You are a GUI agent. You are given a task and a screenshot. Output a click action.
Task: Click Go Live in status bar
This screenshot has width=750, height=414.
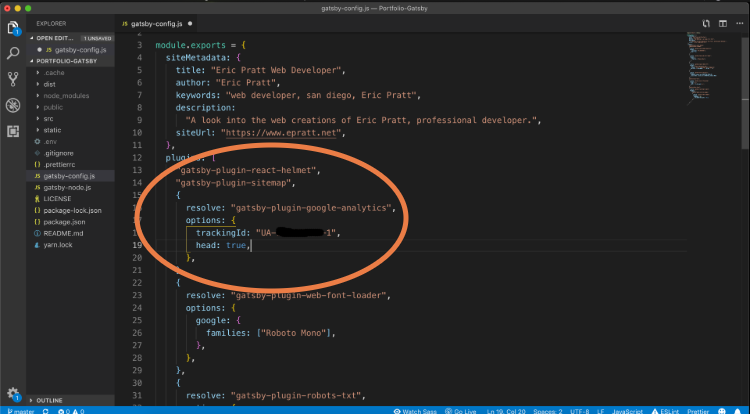[461, 411]
